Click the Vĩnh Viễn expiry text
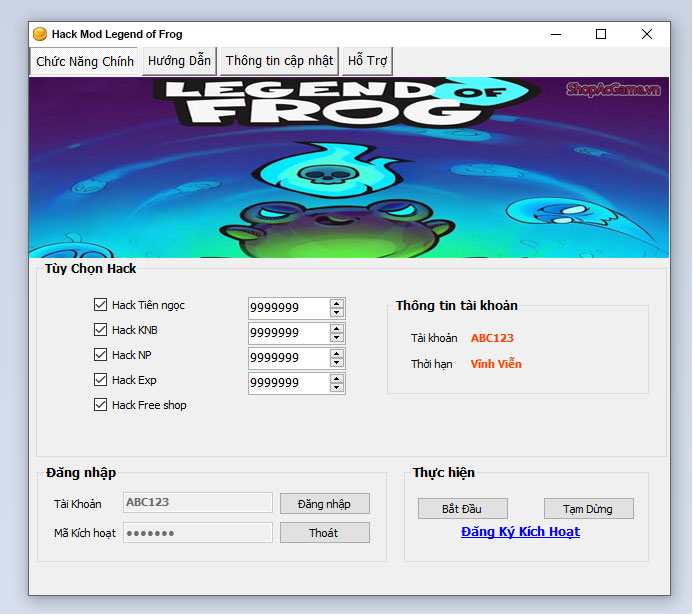 coord(496,364)
